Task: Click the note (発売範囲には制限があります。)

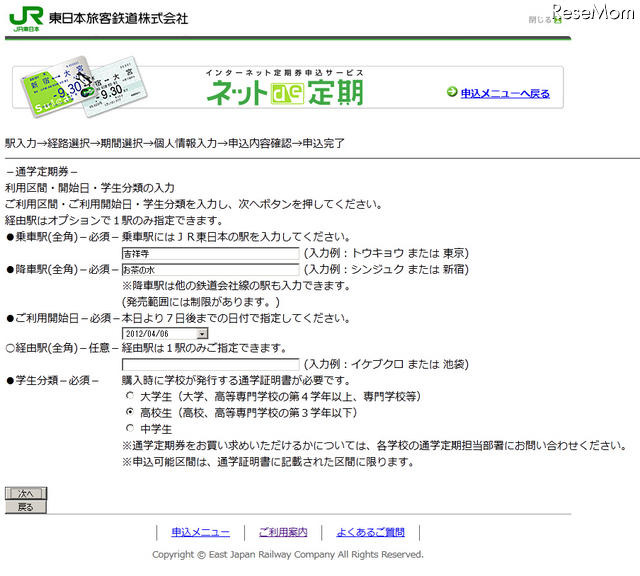Action: [x=201, y=302]
